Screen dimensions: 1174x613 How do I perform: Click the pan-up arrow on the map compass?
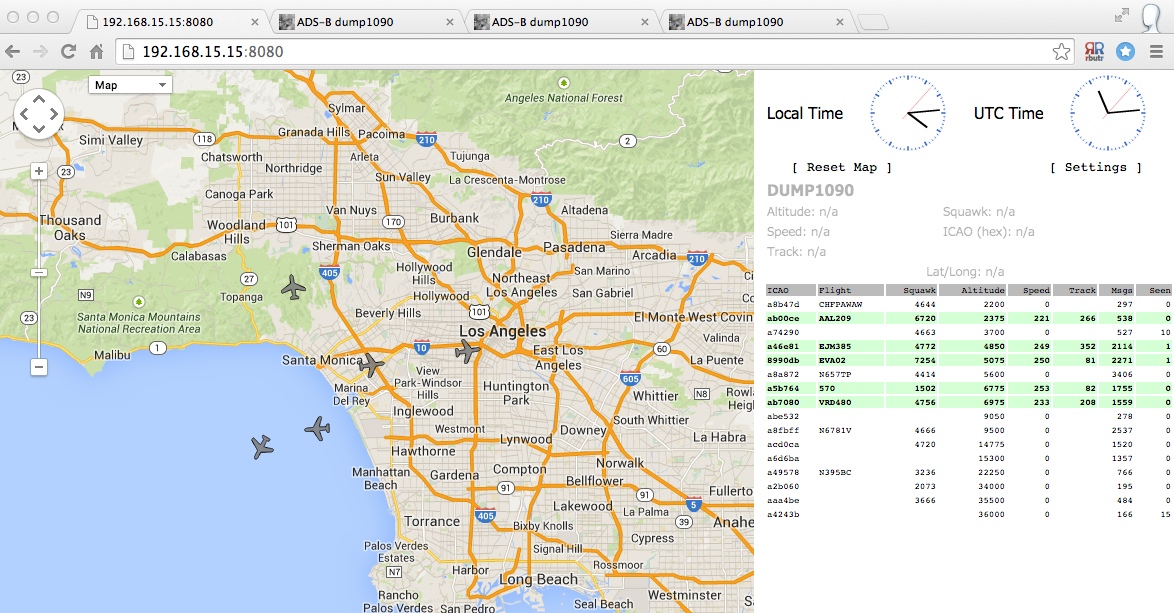[40, 100]
